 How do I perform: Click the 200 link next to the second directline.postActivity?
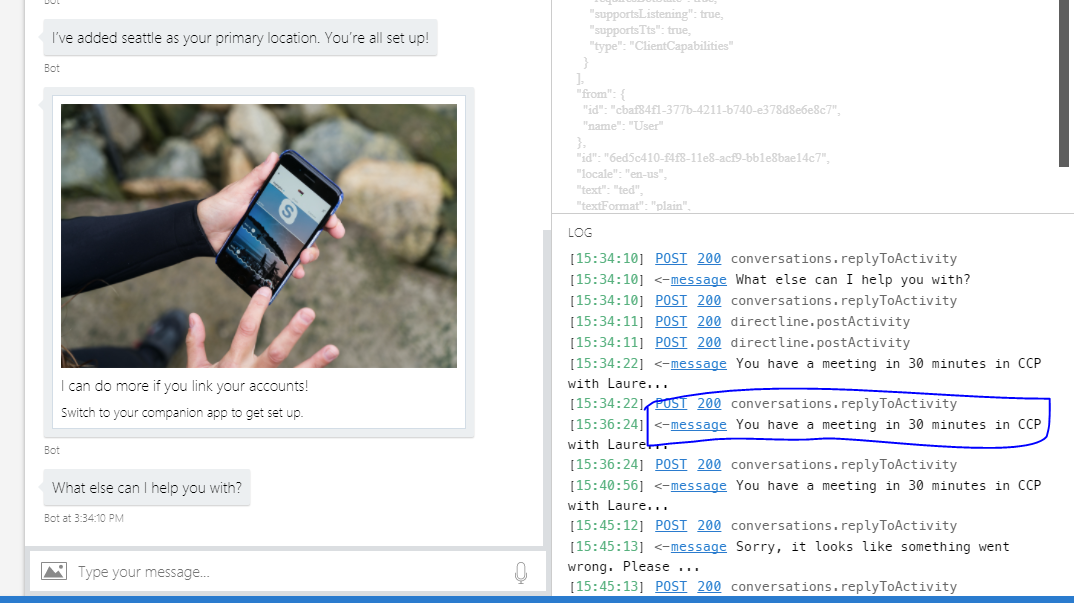tap(709, 342)
